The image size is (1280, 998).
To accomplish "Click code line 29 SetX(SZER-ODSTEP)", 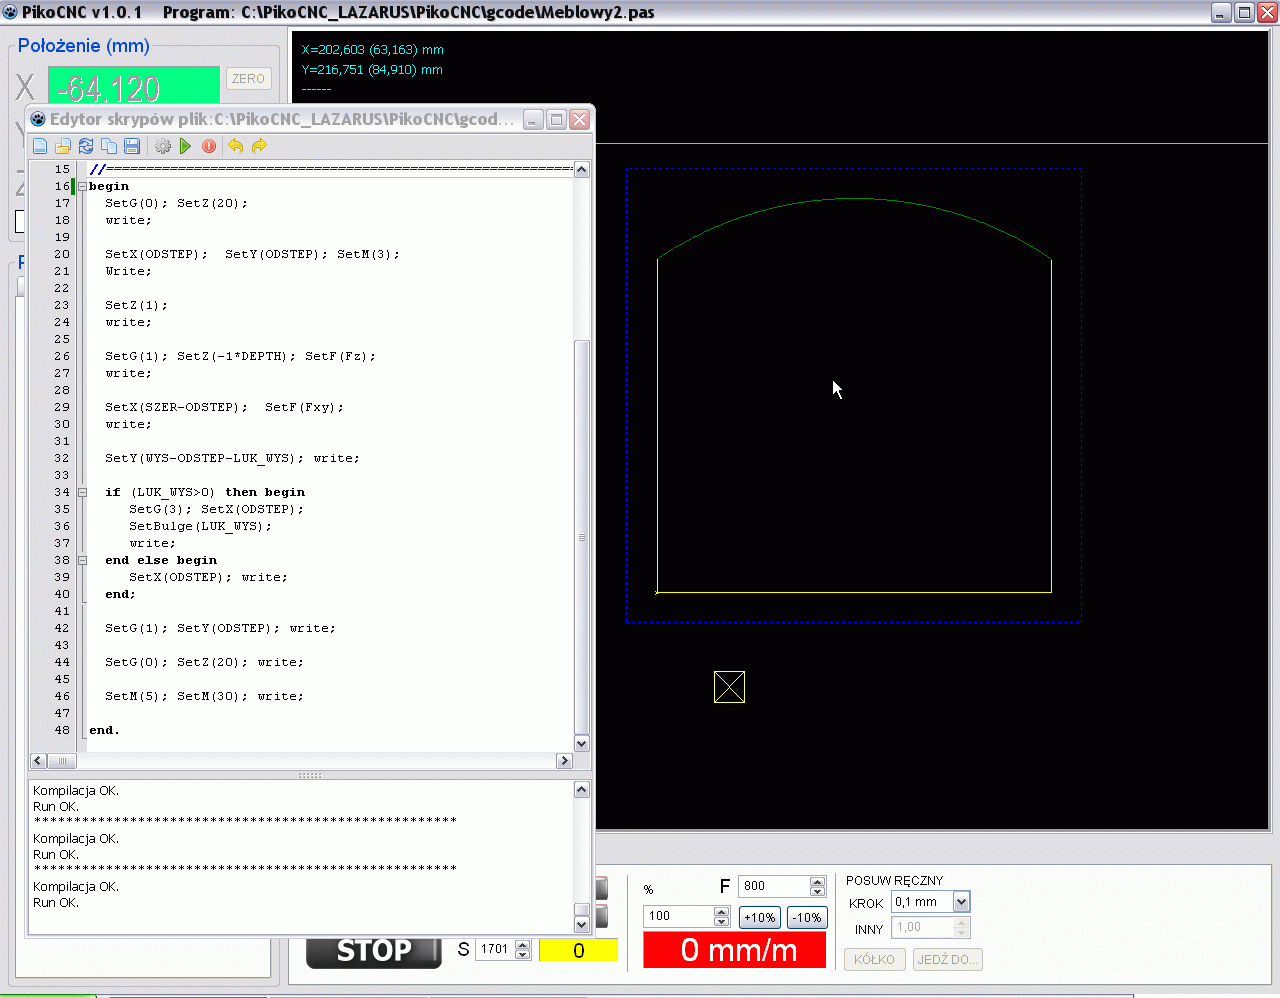I will pos(224,407).
